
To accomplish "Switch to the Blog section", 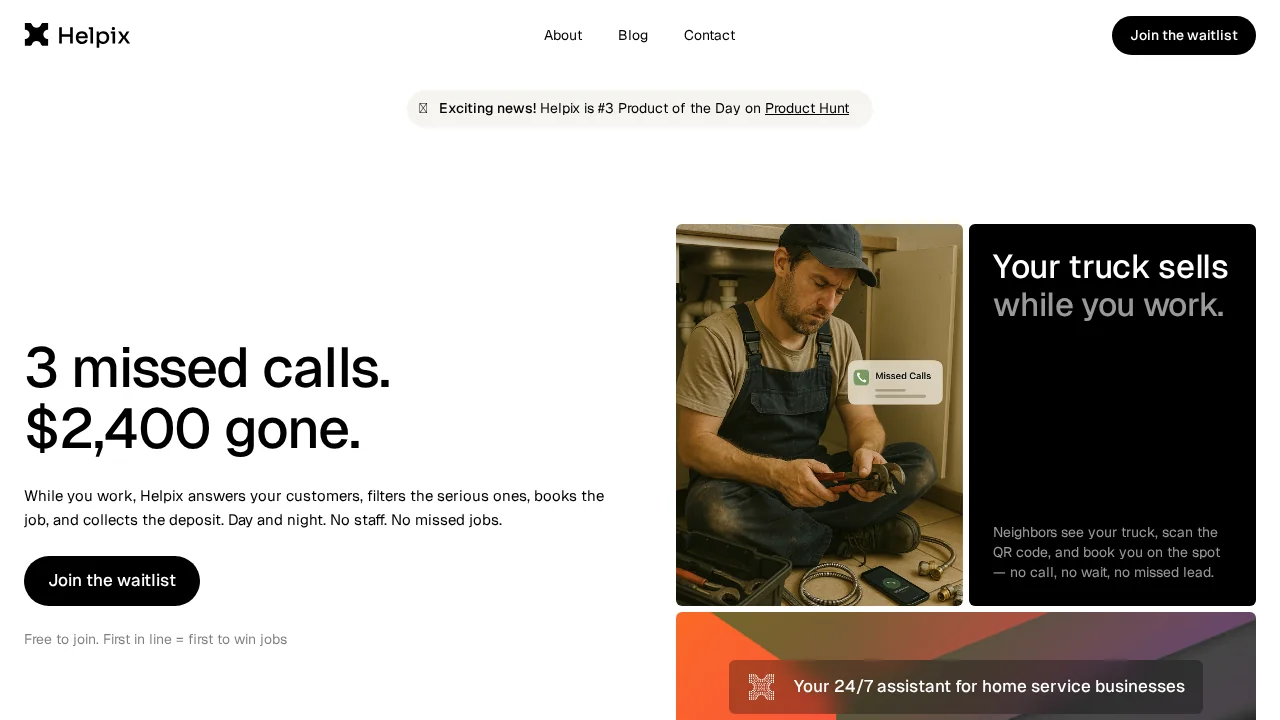I will [633, 35].
